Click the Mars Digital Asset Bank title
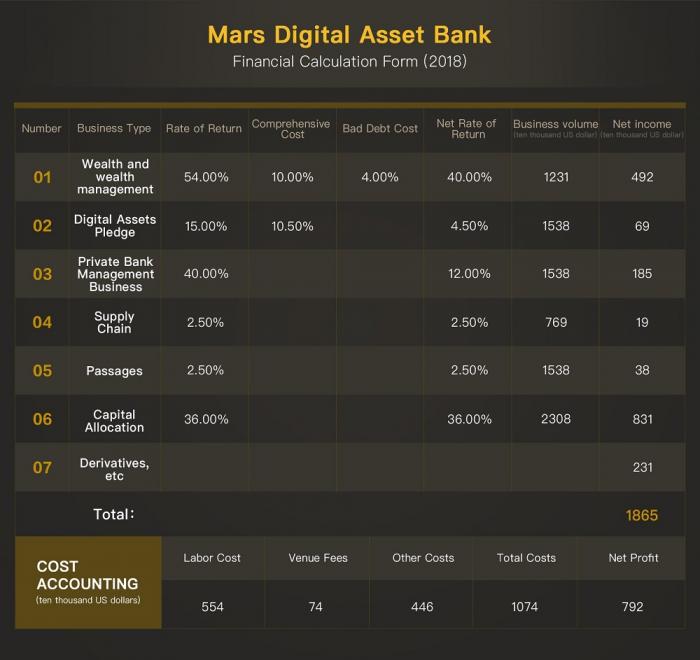Image resolution: width=700 pixels, height=660 pixels. [x=350, y=35]
